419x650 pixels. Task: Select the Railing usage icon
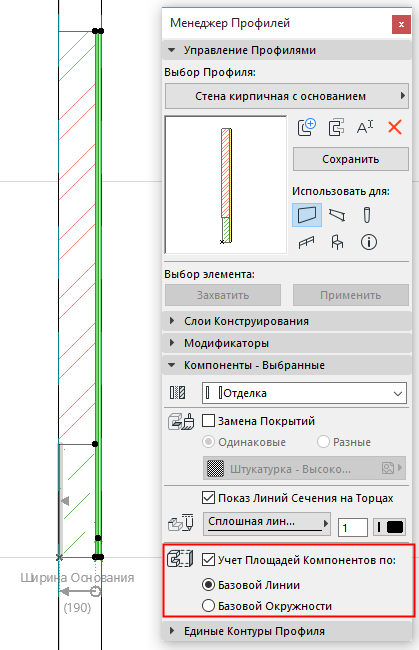(x=307, y=242)
